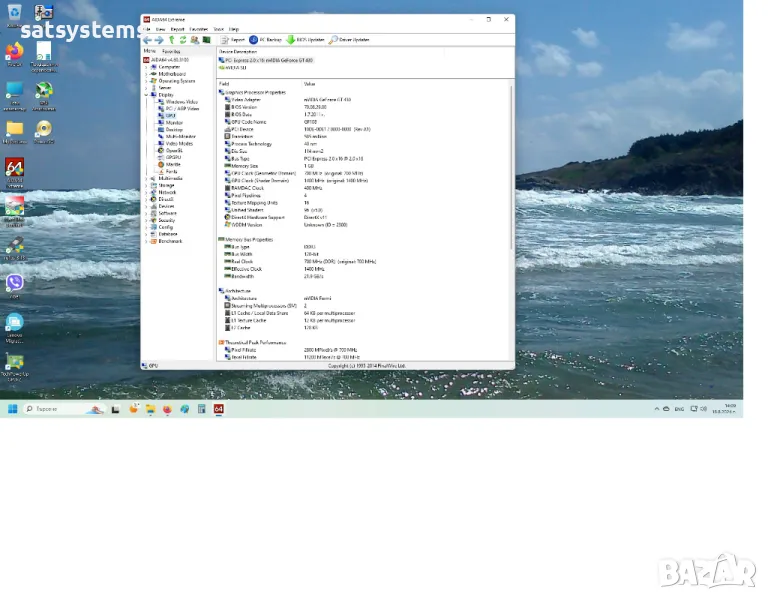Expand the Motherboard tree node
Image resolution: width=768 pixels, height=600 pixels.
coord(148,74)
